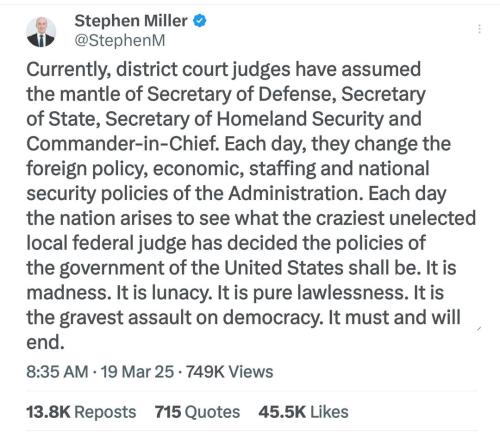
Task: Visit the @StephenM handle link
Action: tap(120, 40)
